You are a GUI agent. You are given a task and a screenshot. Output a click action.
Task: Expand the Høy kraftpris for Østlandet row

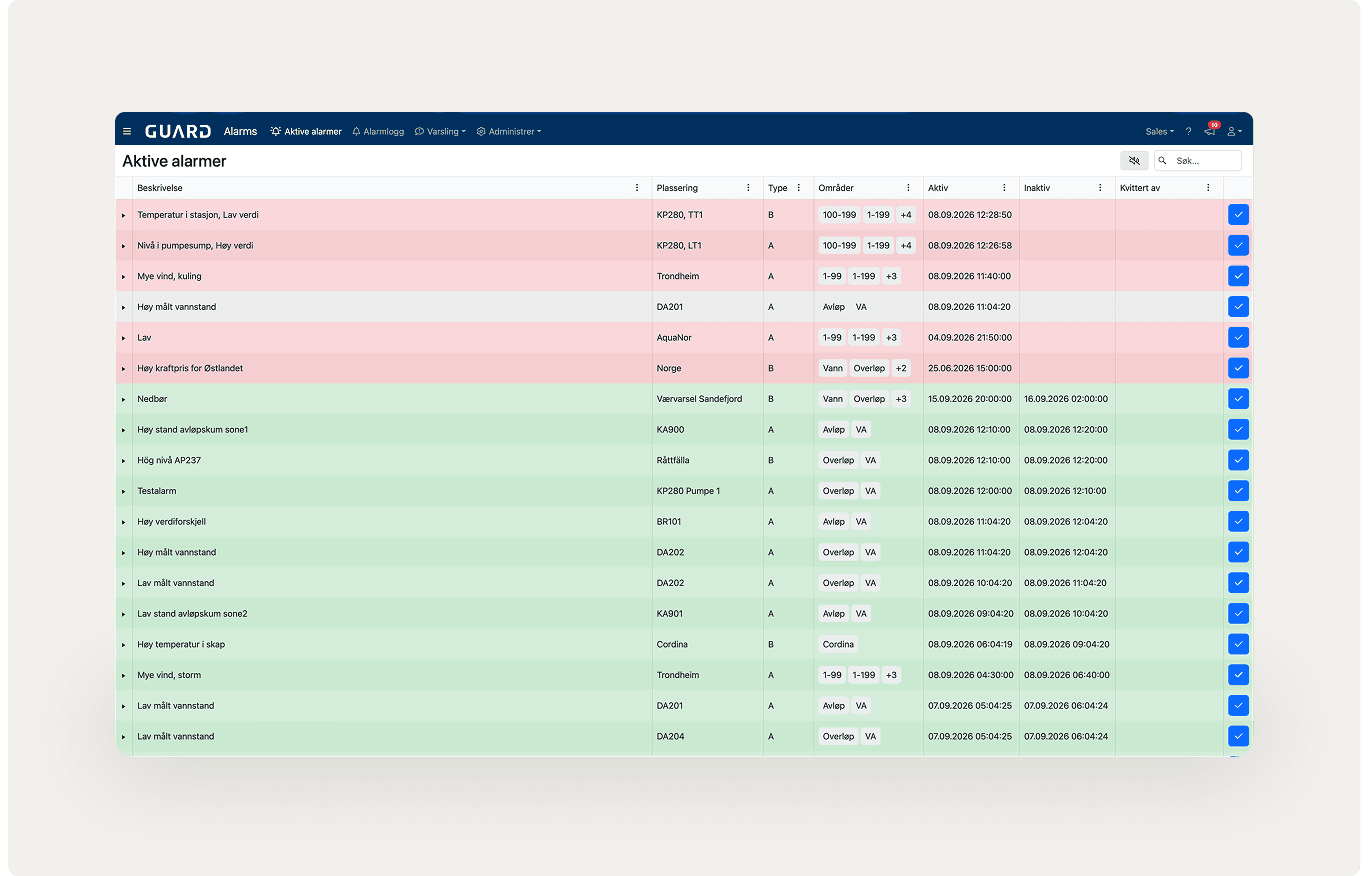(x=124, y=368)
